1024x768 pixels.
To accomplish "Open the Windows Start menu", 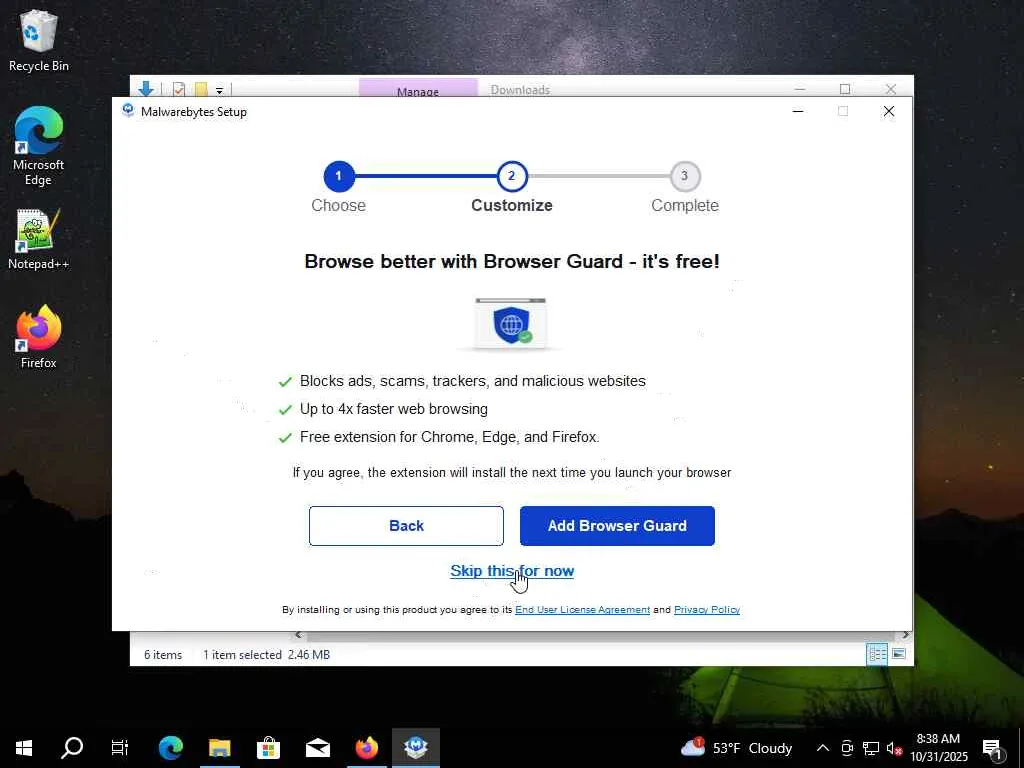I will click(x=24, y=748).
